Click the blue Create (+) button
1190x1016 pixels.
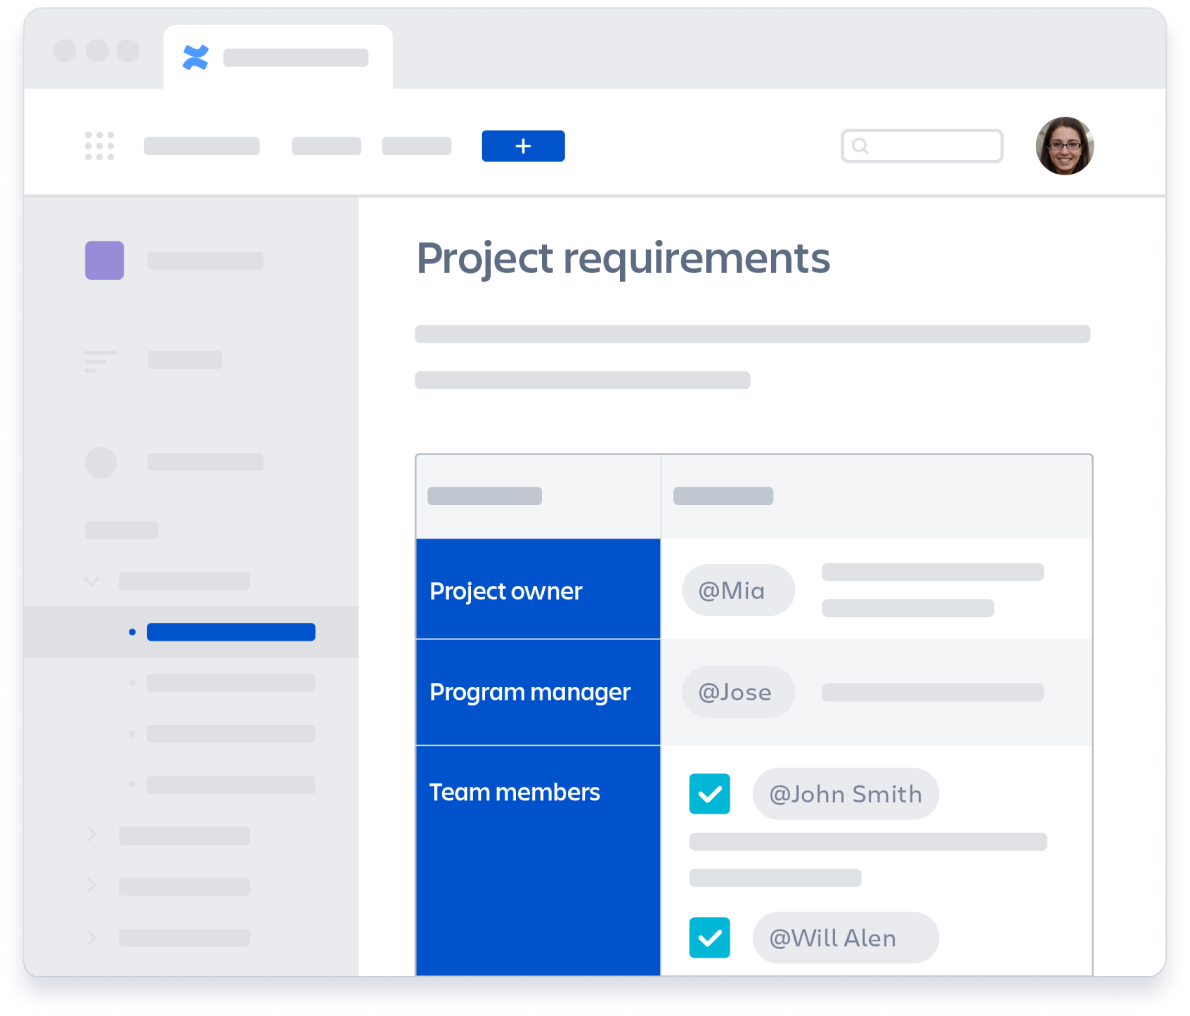[x=523, y=146]
